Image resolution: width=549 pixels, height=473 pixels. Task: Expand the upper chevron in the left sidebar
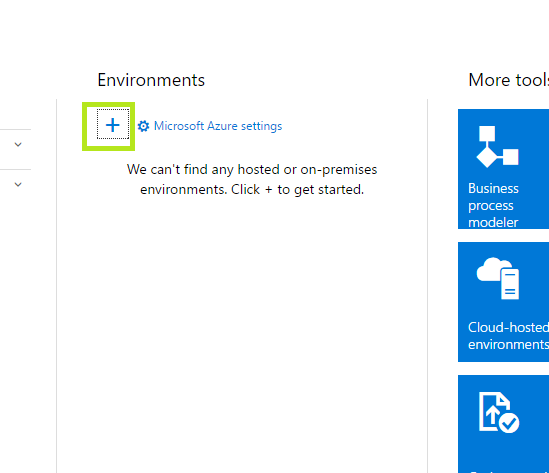pyautogui.click(x=18, y=144)
